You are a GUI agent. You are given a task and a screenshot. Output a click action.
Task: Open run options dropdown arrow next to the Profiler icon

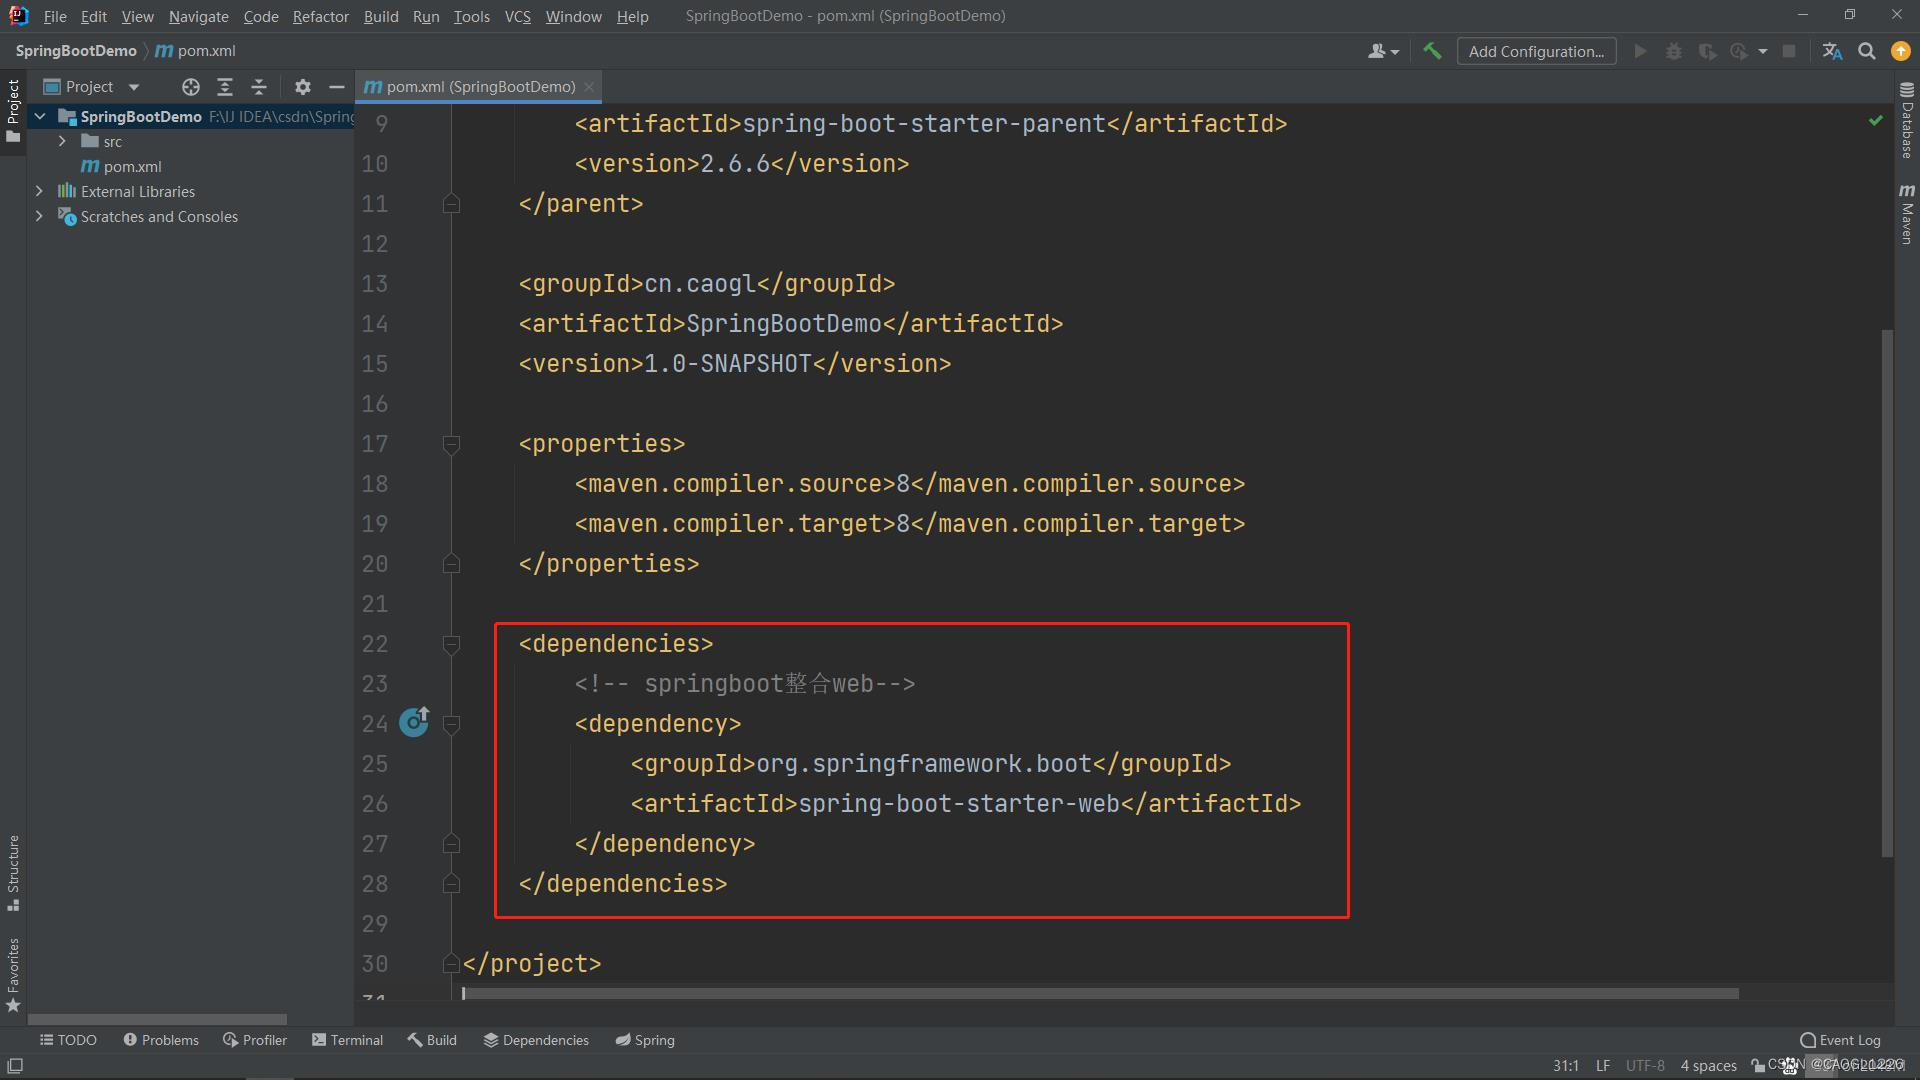[x=1762, y=52]
